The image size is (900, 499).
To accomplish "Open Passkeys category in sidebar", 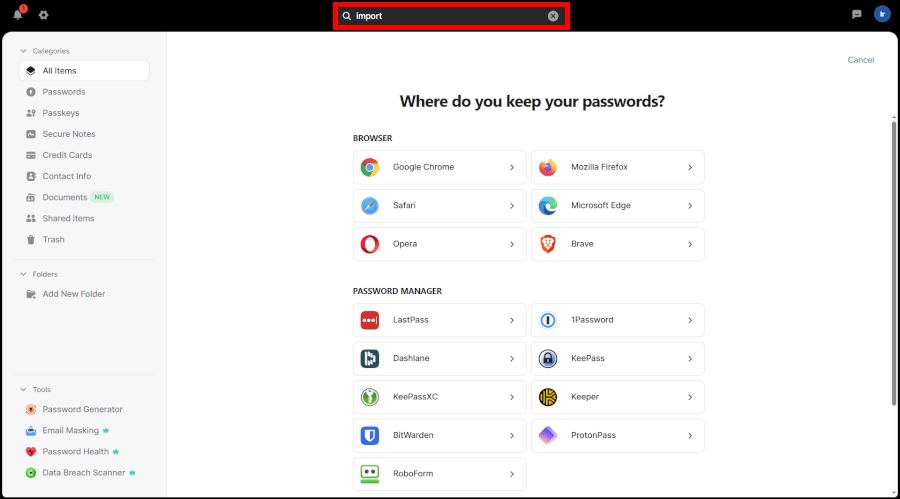I will click(x=61, y=113).
